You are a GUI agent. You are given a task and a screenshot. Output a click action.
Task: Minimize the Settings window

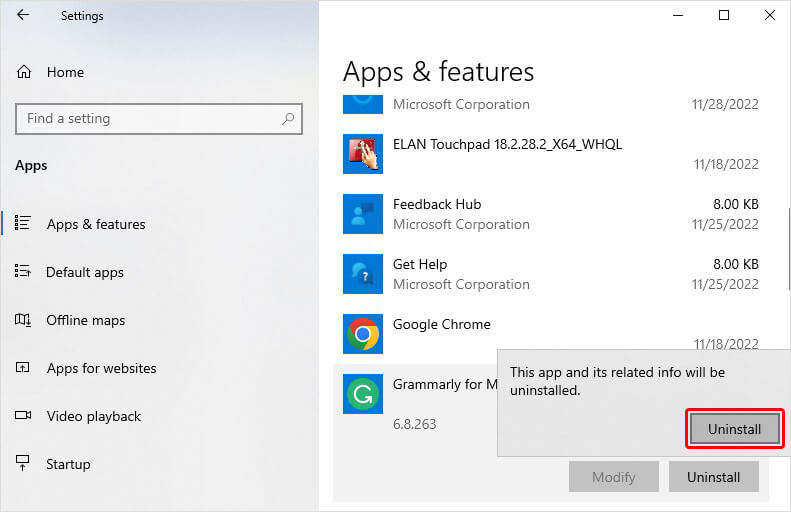tap(678, 15)
